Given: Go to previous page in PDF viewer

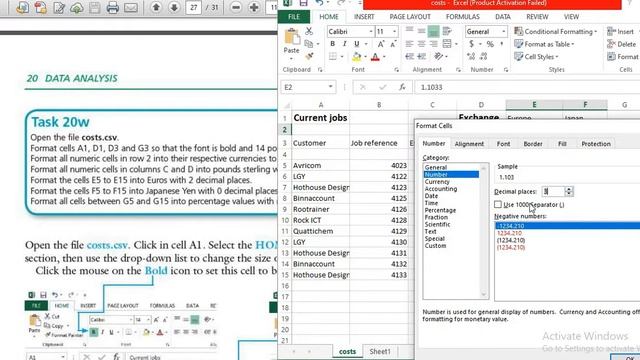Looking at the screenshot, I should (156, 7).
